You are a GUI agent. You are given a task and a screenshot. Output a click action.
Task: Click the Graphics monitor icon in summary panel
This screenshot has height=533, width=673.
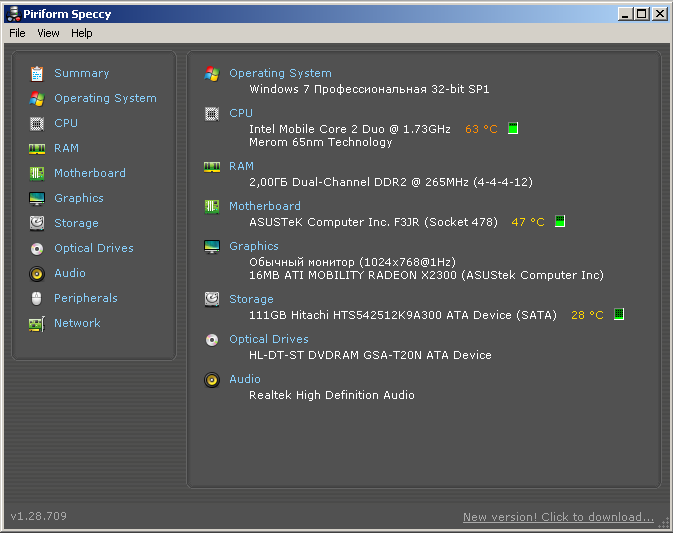click(212, 246)
